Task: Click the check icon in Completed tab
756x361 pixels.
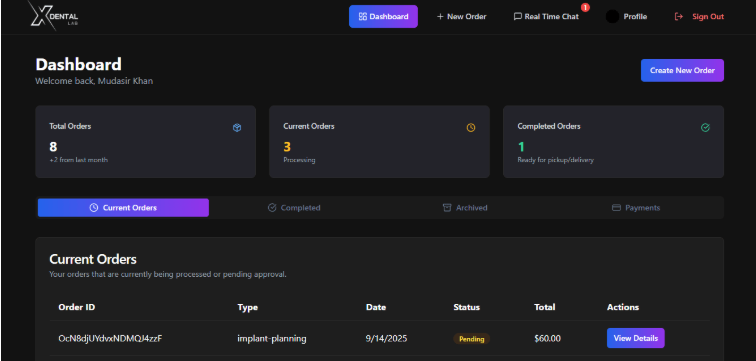Action: (x=272, y=208)
